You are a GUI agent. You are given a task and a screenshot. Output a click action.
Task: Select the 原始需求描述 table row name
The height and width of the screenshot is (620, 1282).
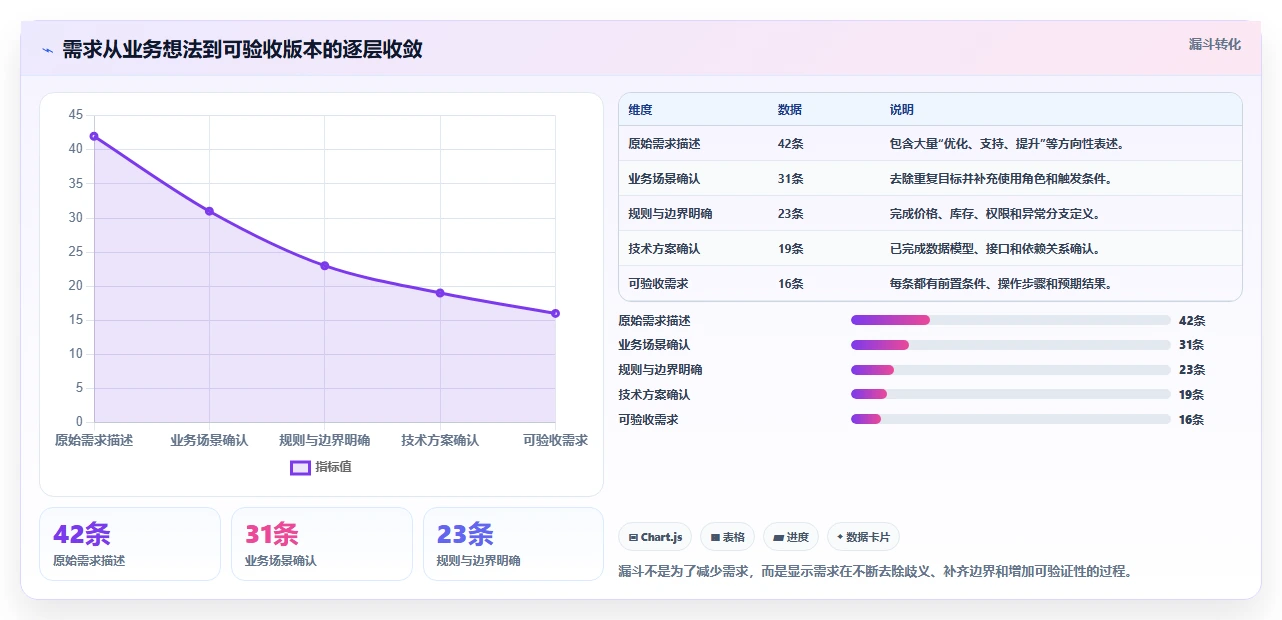[664, 144]
